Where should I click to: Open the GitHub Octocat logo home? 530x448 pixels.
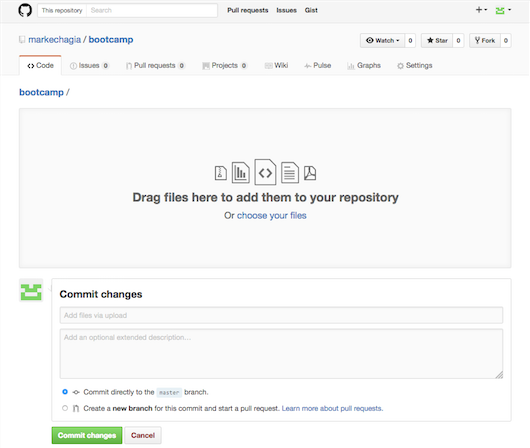click(x=25, y=10)
